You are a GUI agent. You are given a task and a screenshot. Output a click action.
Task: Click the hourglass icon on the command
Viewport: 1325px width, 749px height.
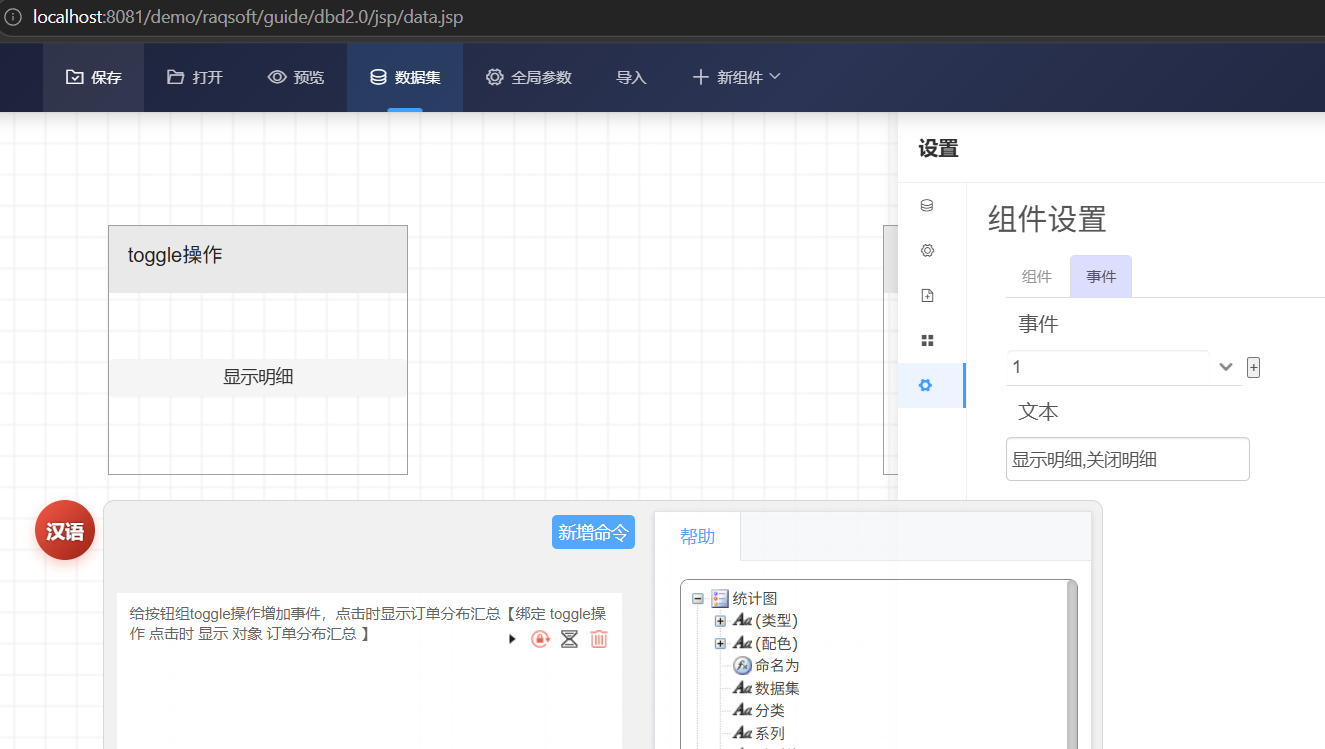pyautogui.click(x=569, y=639)
